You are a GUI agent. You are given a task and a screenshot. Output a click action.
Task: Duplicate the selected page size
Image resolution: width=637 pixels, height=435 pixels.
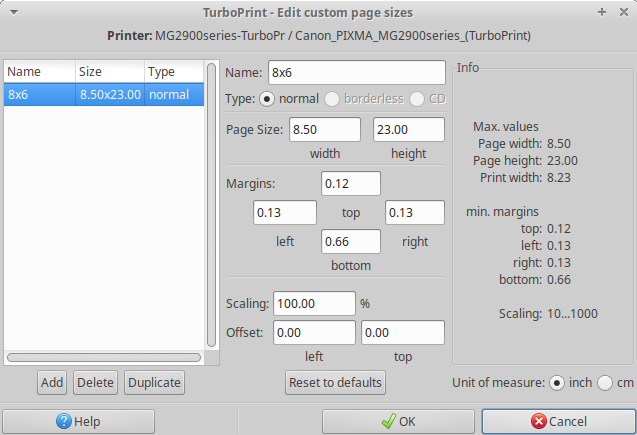pos(154,382)
